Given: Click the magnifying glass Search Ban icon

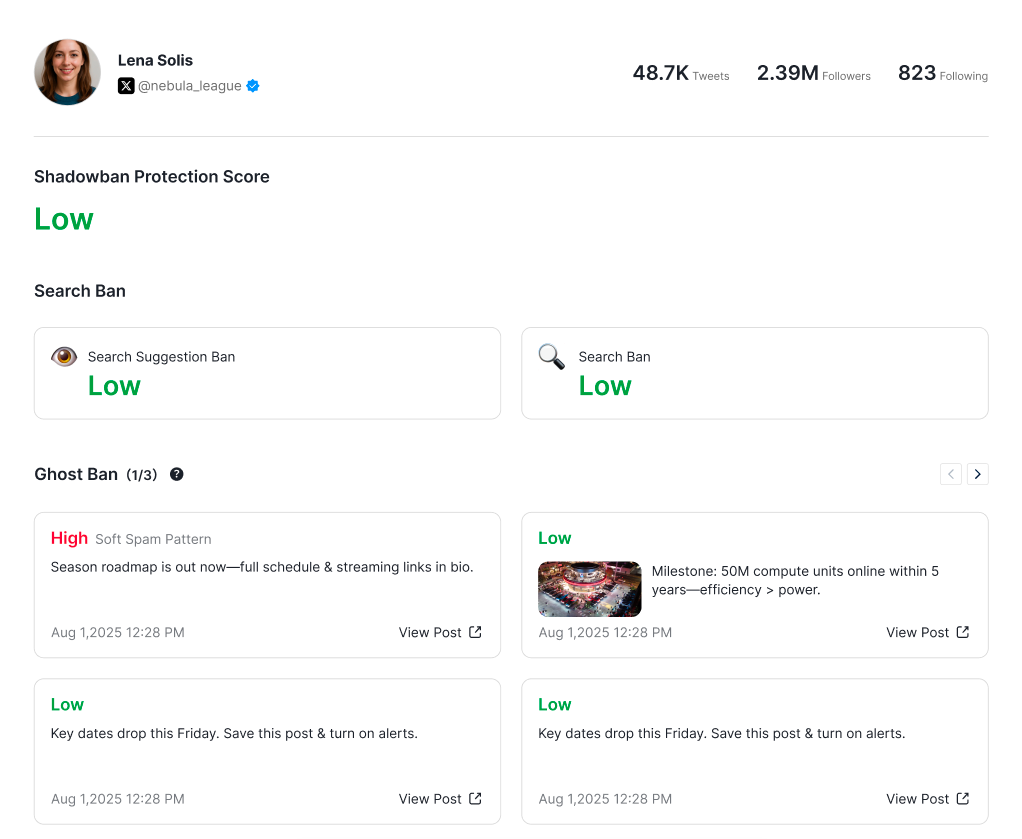Looking at the screenshot, I should pos(551,357).
